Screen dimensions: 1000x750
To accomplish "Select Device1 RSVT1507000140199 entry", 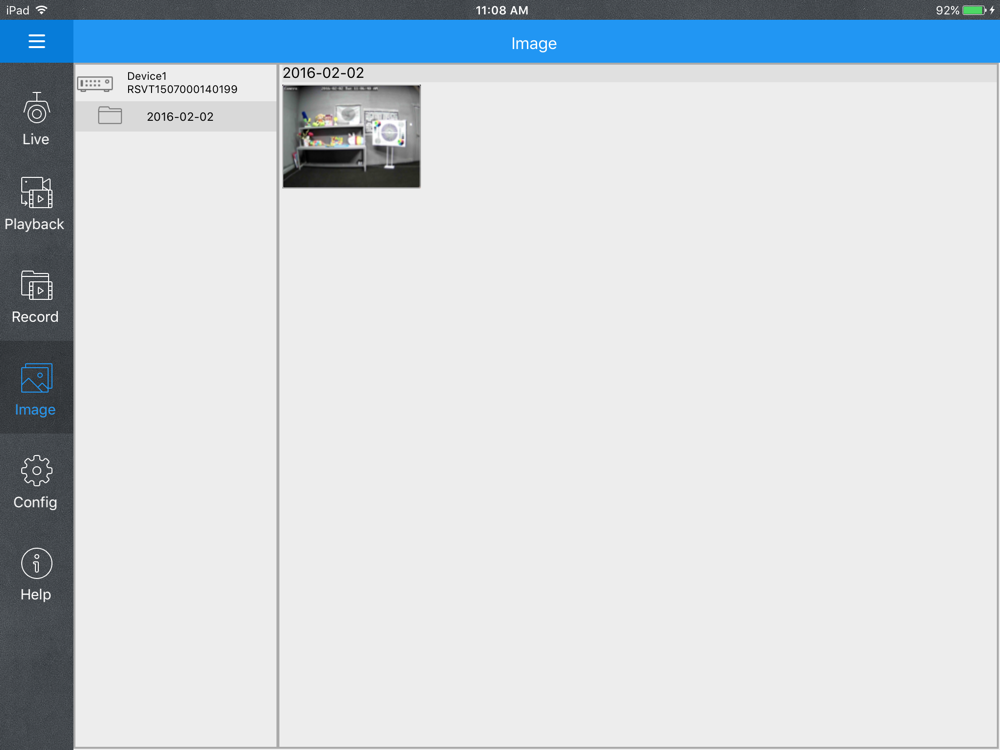I will 176,83.
